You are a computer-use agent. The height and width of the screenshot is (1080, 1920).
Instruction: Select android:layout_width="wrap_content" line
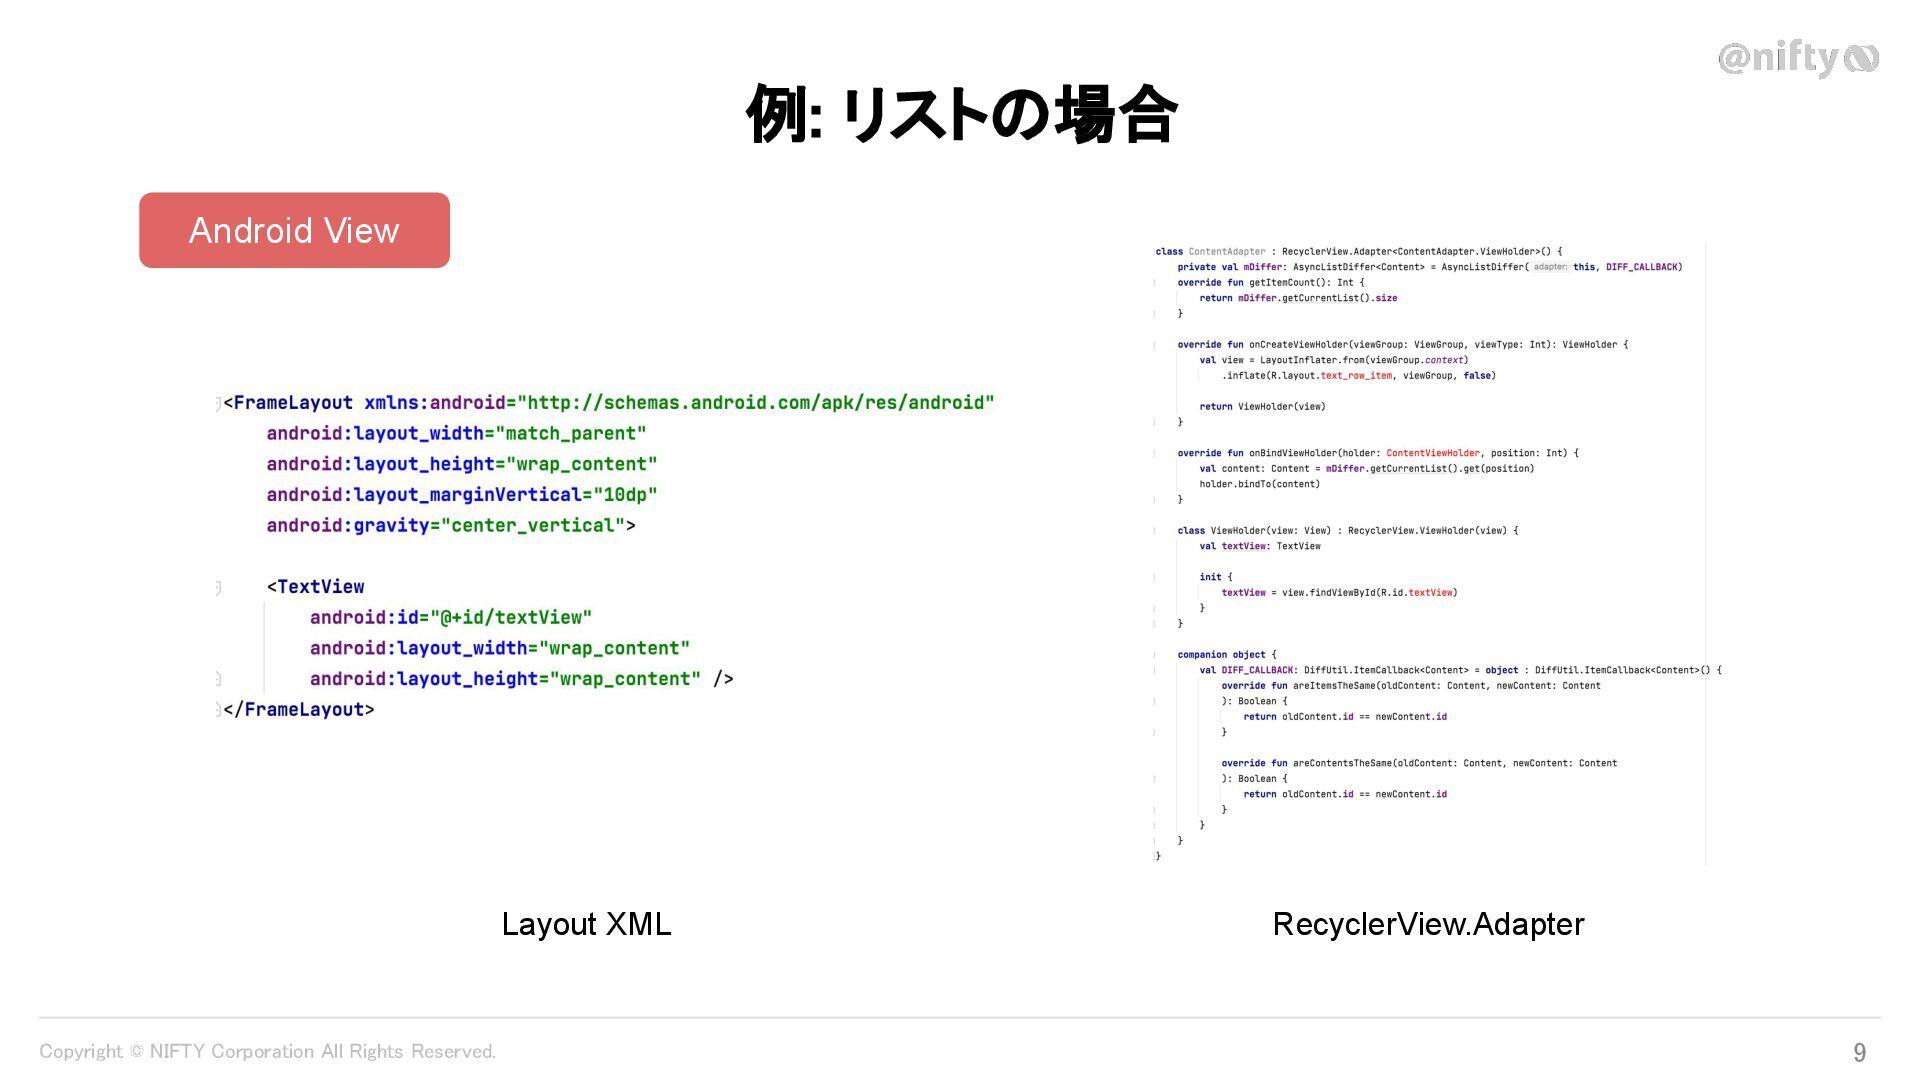[499, 648]
